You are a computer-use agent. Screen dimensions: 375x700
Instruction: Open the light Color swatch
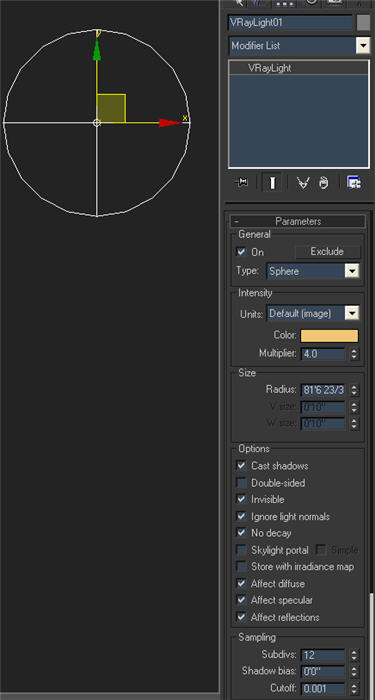[329, 336]
